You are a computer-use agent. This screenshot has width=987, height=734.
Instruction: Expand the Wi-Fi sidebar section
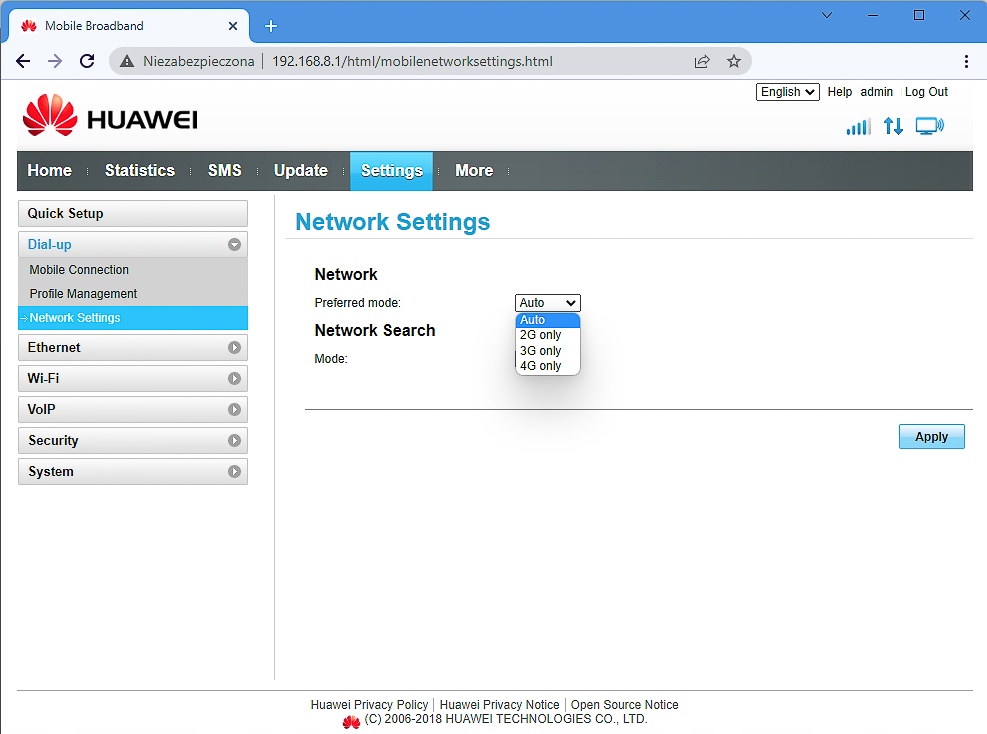click(x=132, y=378)
